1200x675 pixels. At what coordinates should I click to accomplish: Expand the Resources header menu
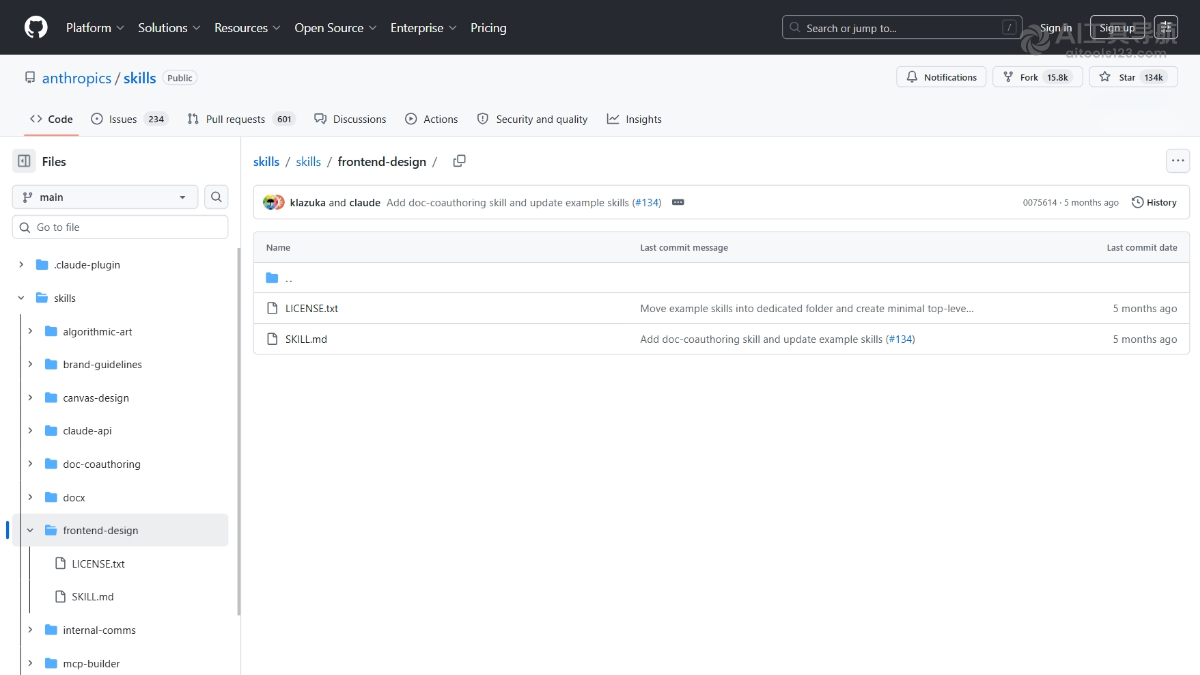click(247, 28)
